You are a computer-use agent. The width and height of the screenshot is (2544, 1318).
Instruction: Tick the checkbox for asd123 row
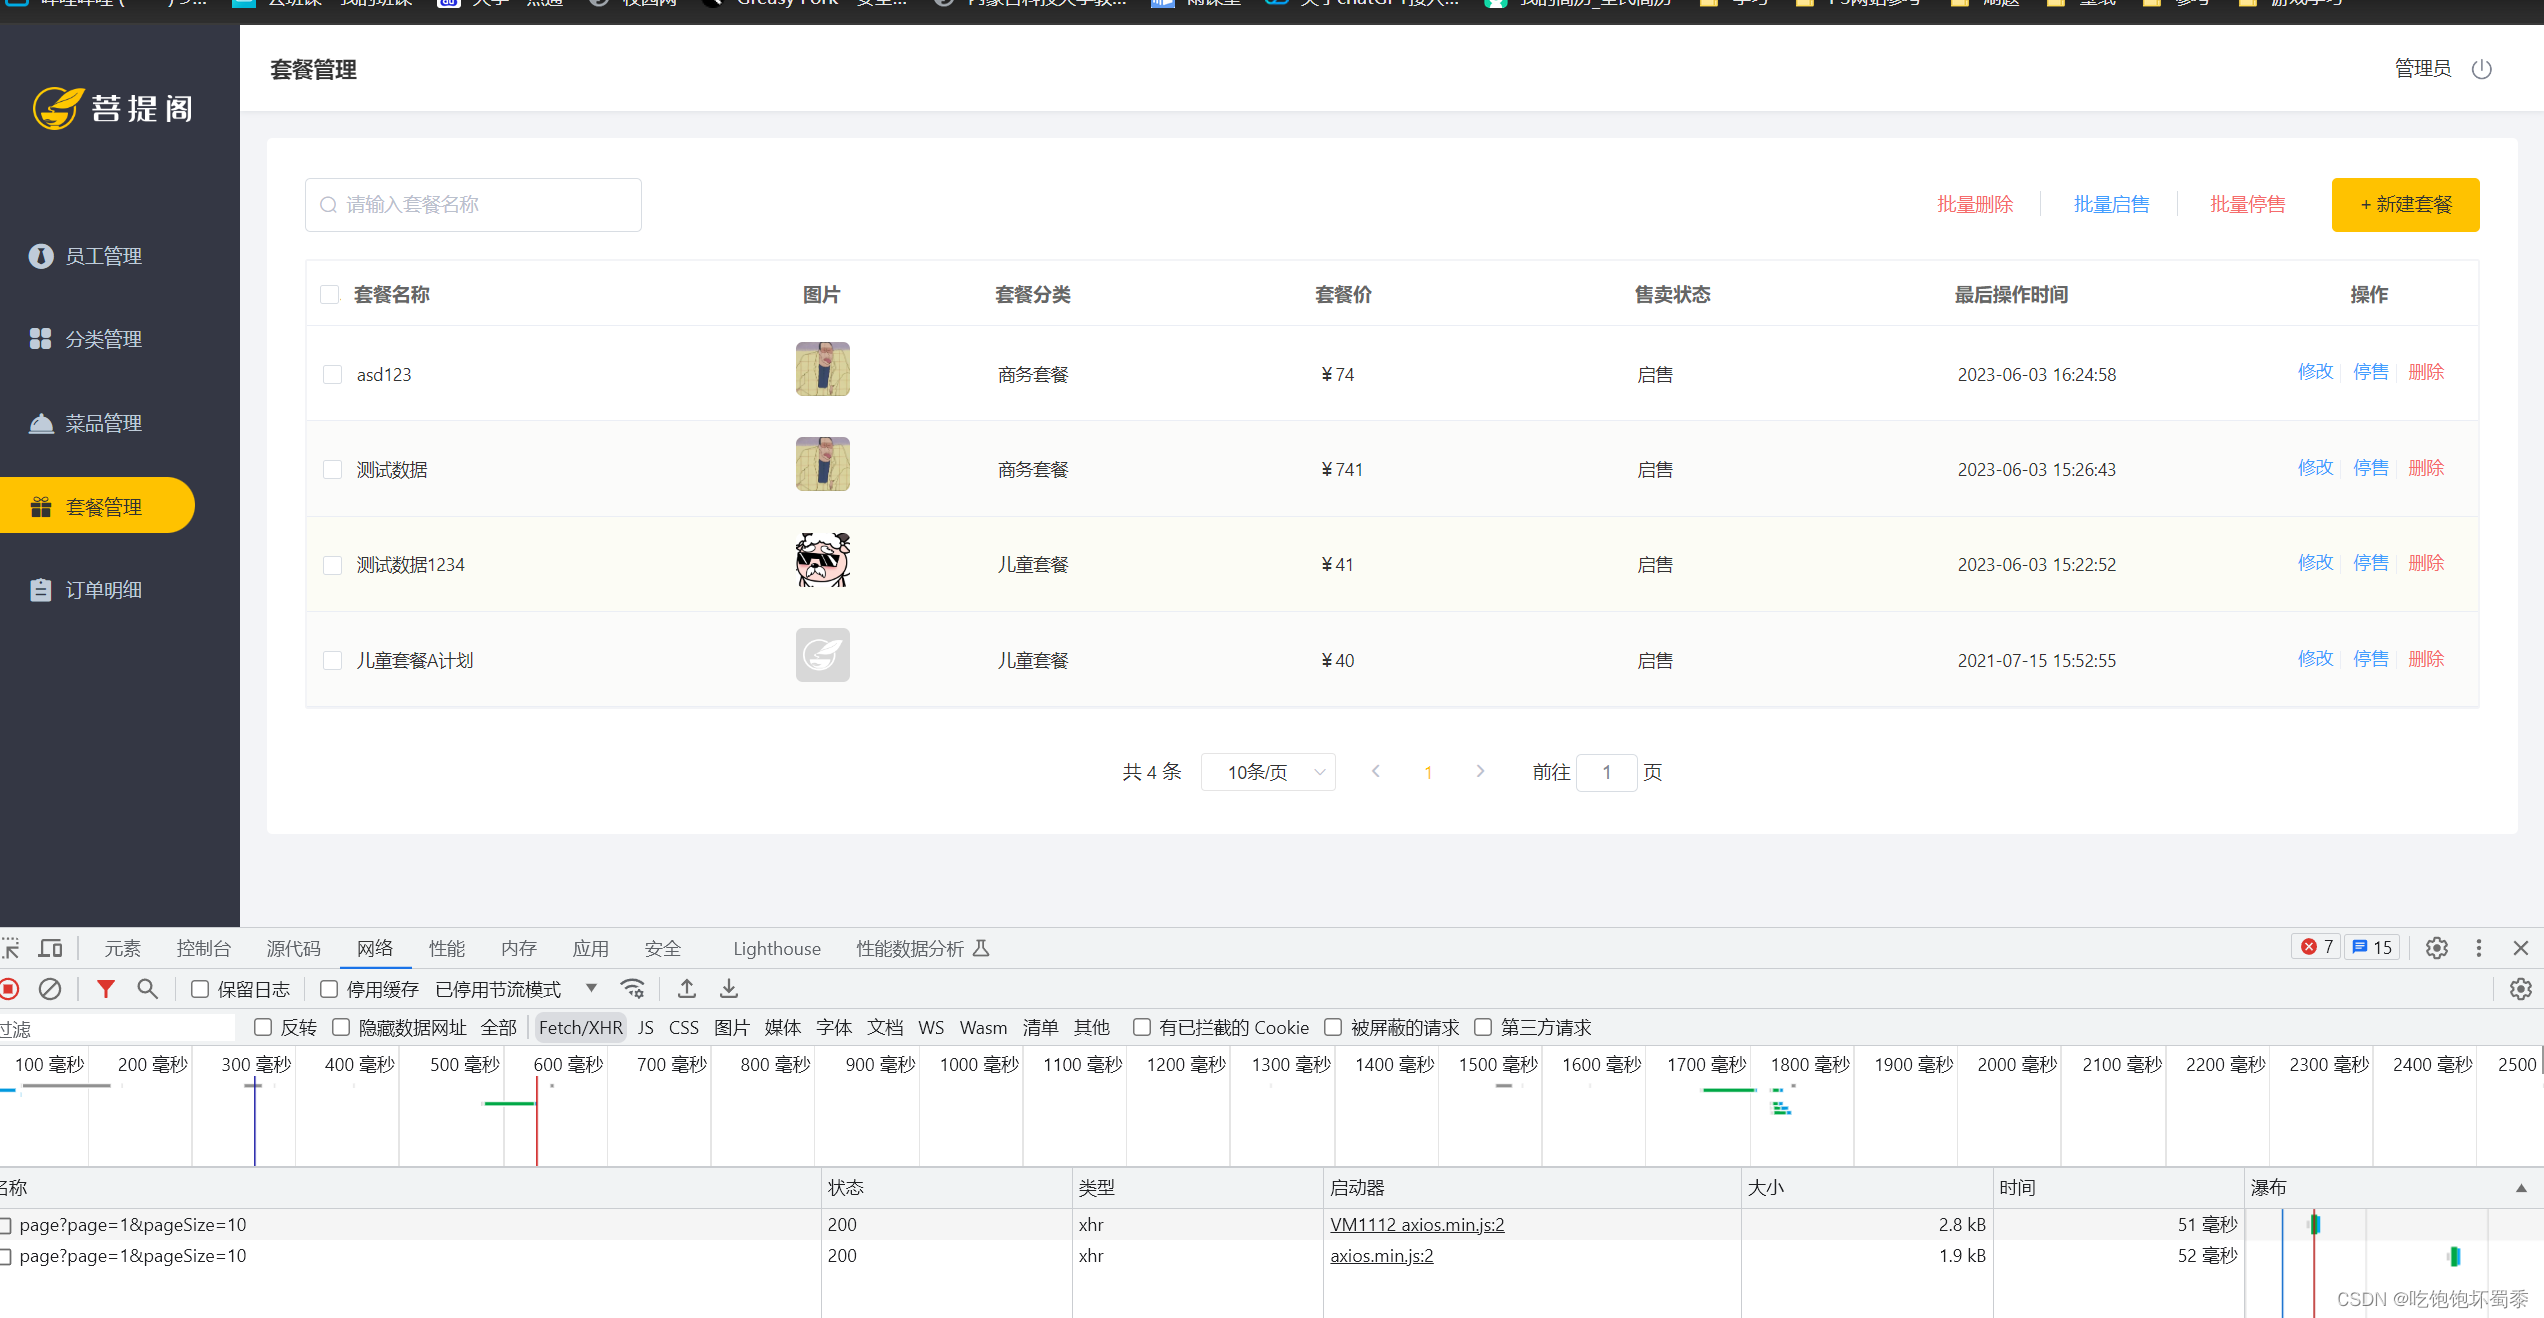pos(333,375)
